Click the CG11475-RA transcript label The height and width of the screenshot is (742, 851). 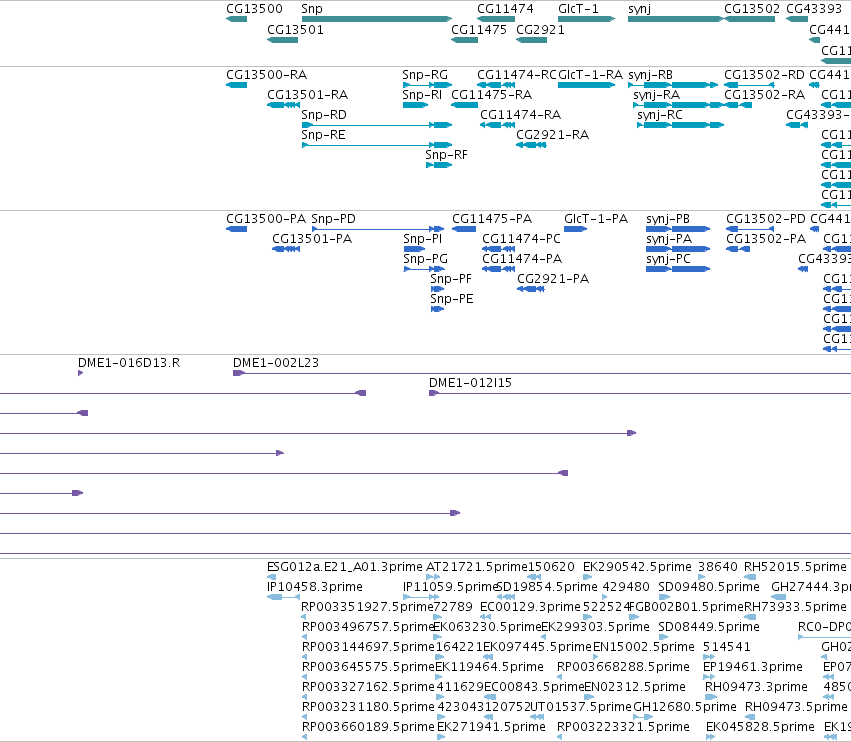pyautogui.click(x=491, y=94)
